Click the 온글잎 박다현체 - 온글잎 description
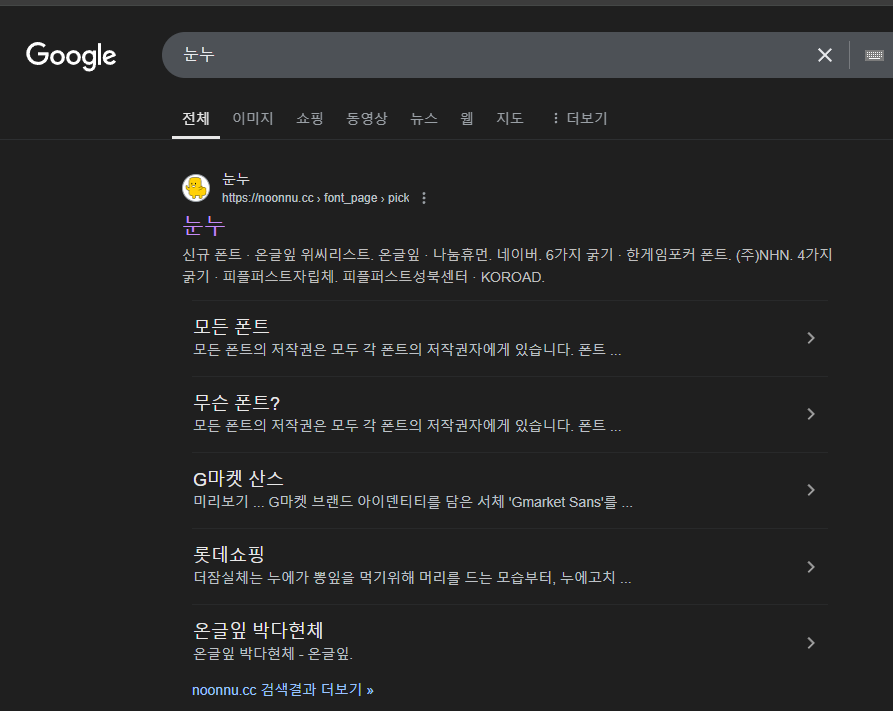Screen dimensions: 893x711 (x=273, y=653)
